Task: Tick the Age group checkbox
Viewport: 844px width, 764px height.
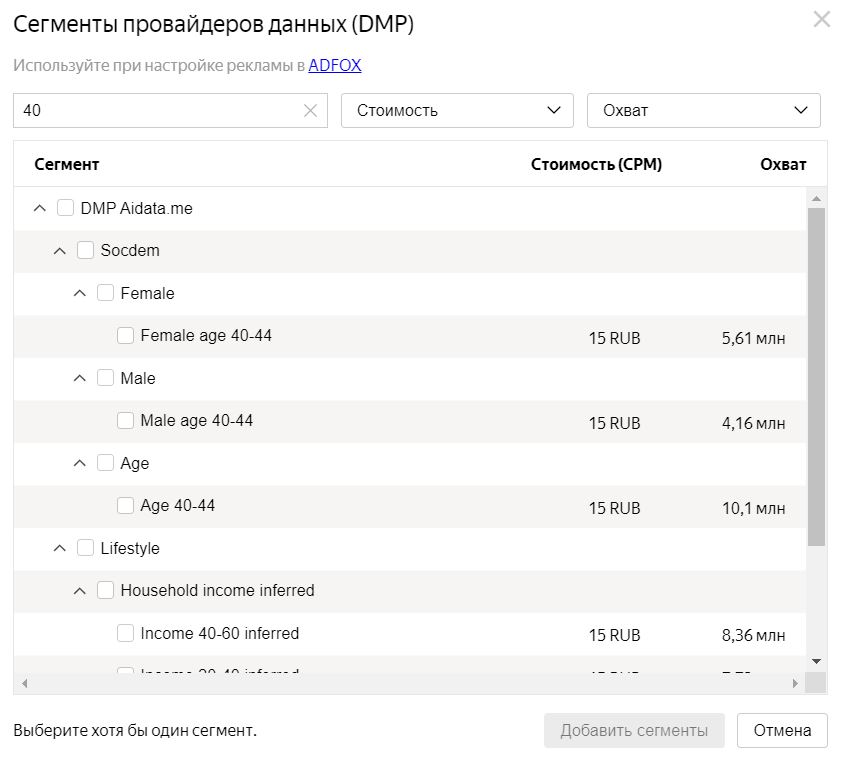Action: coord(105,463)
